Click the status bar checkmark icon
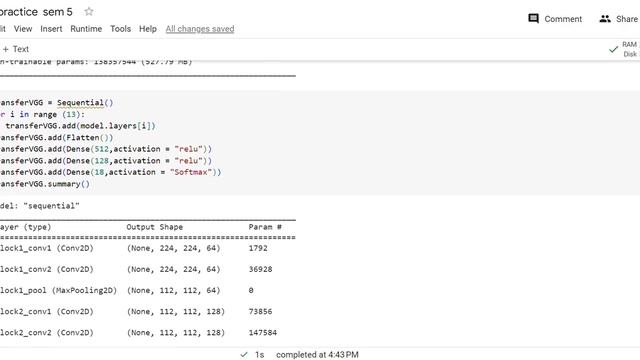Screen dimensions: 640x360 tap(244, 355)
